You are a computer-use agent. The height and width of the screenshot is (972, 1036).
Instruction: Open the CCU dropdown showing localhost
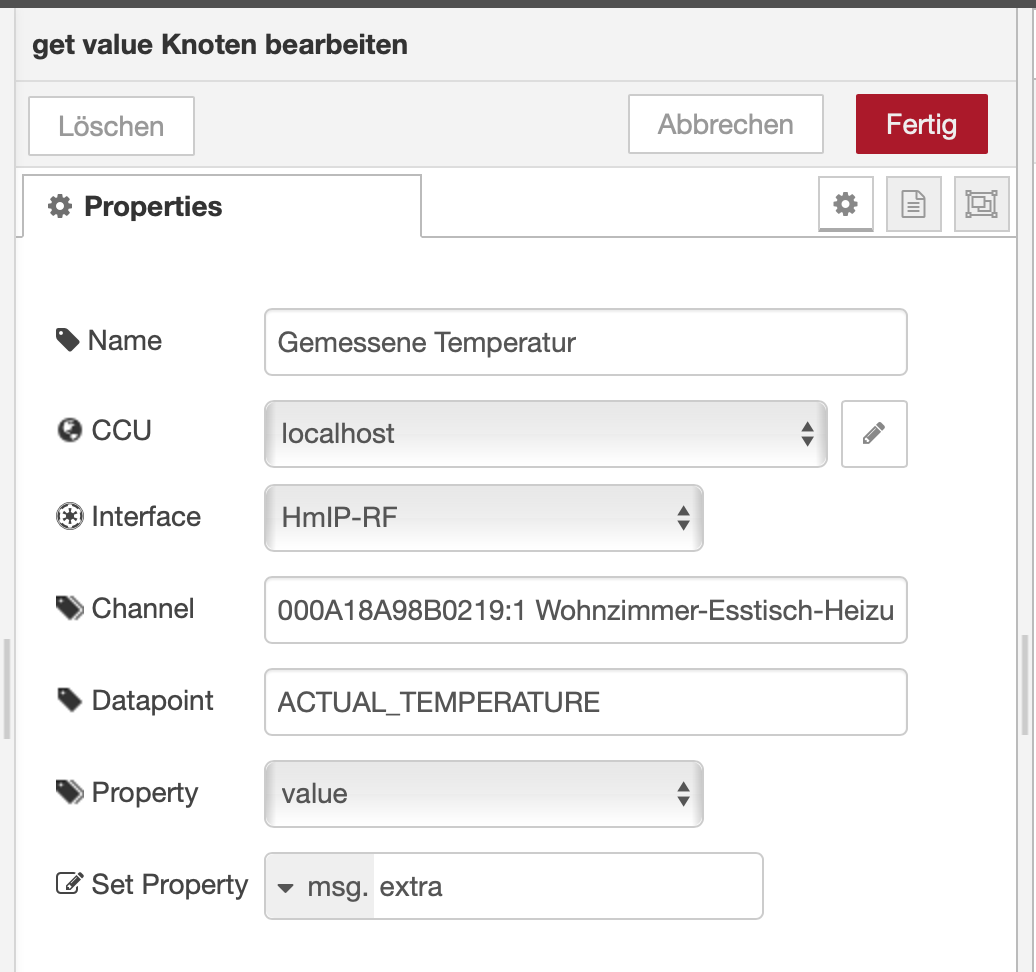coord(545,434)
